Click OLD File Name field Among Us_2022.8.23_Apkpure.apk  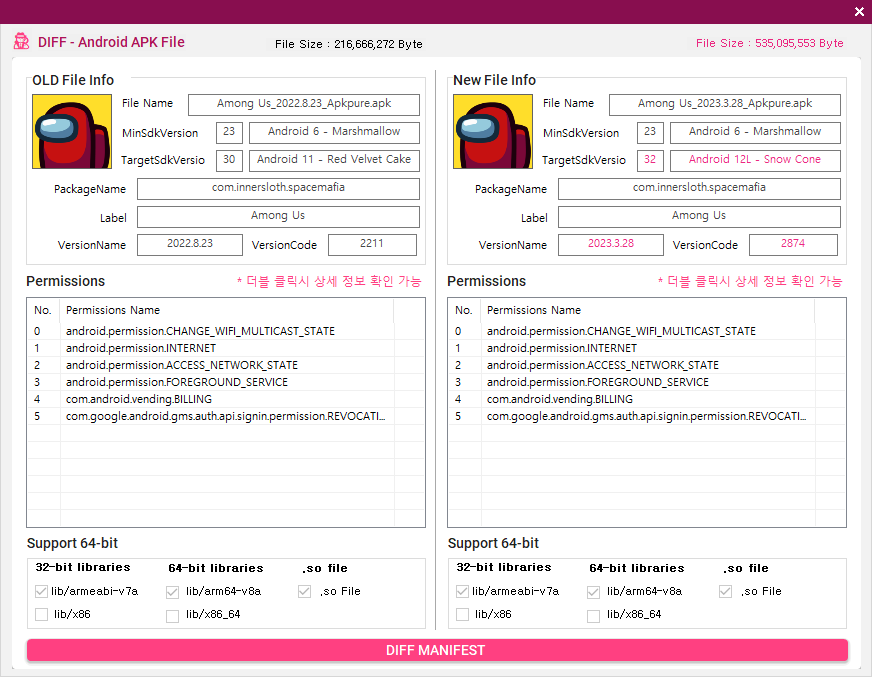coord(304,105)
